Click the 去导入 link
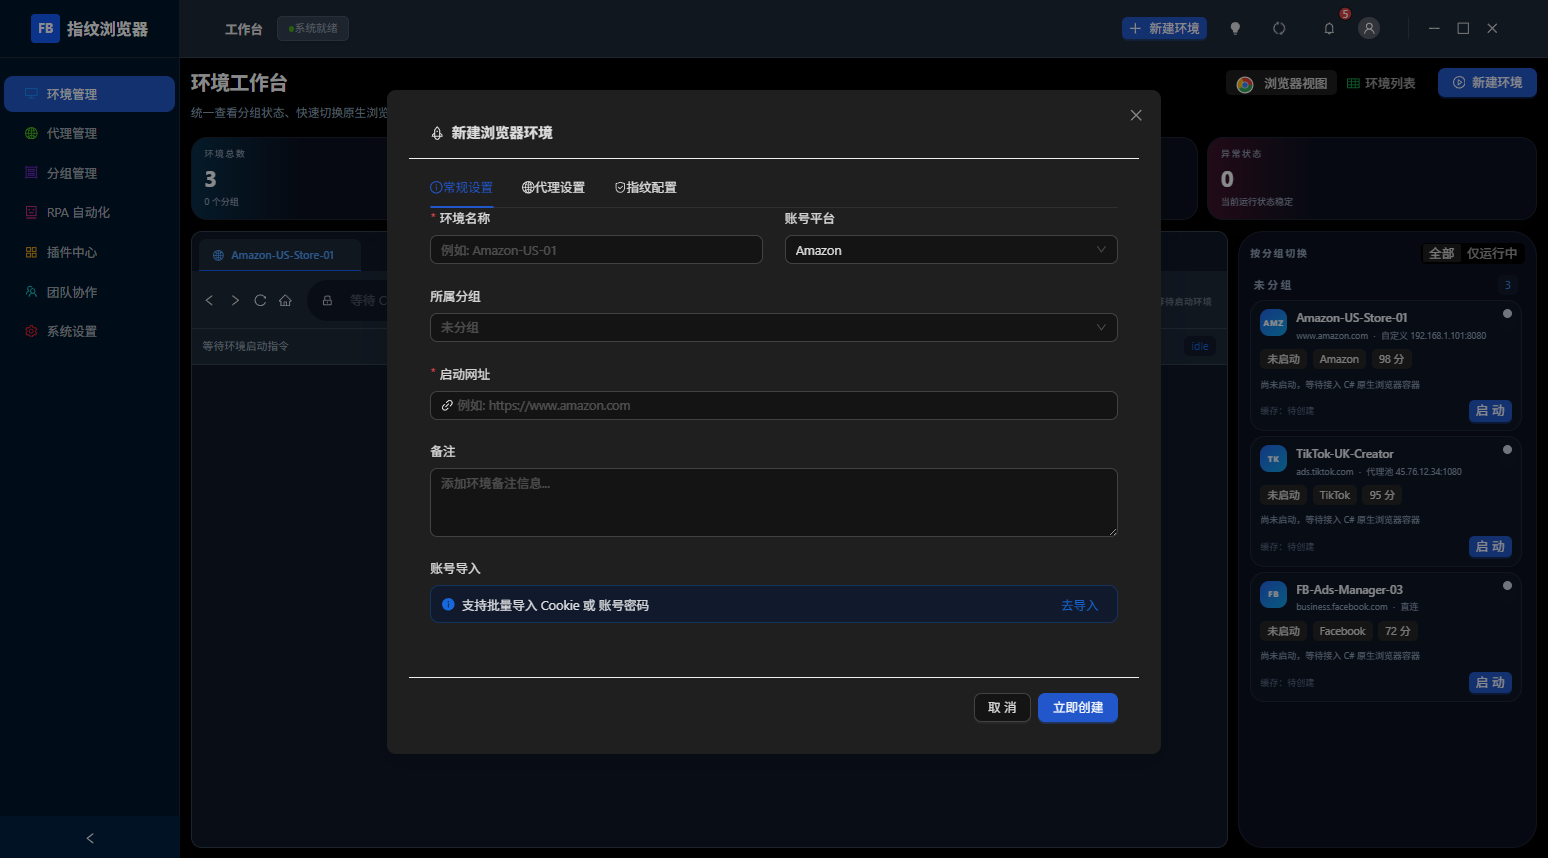This screenshot has width=1548, height=858. [x=1079, y=605]
